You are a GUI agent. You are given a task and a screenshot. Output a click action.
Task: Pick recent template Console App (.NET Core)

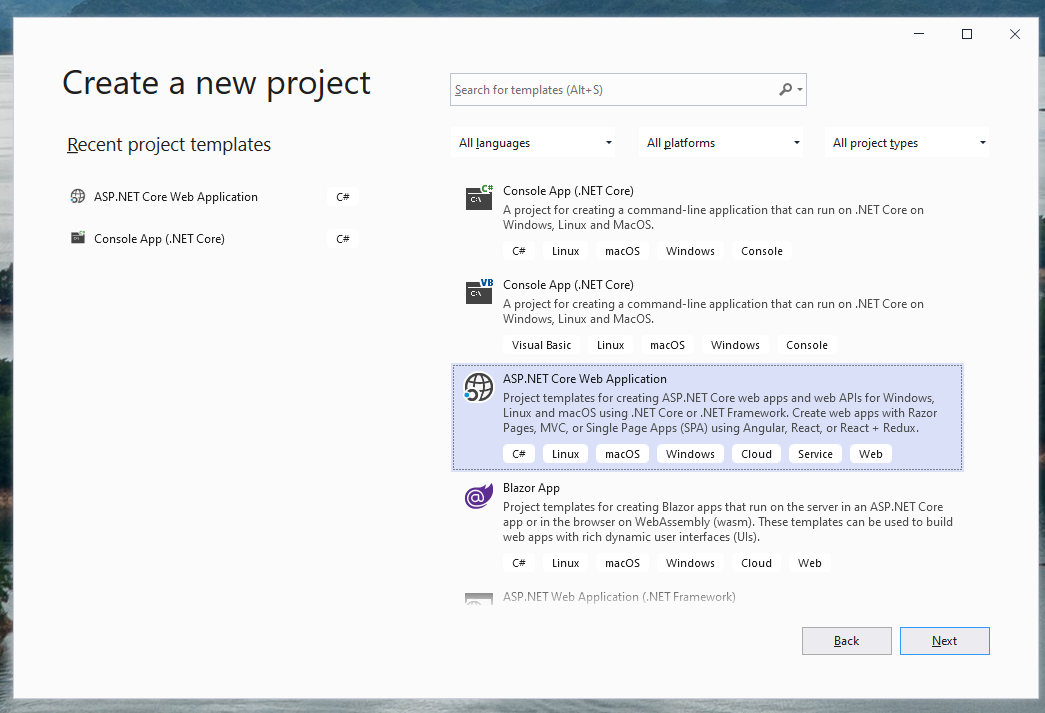(159, 239)
